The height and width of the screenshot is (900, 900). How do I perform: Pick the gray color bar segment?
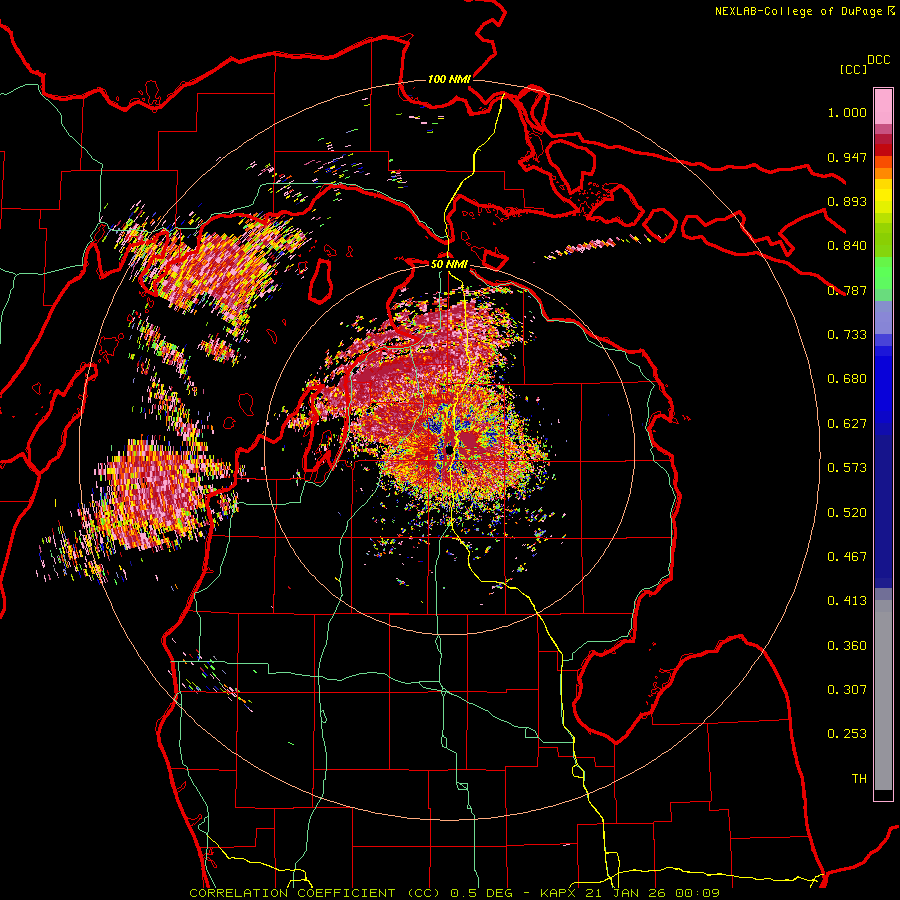tap(883, 695)
